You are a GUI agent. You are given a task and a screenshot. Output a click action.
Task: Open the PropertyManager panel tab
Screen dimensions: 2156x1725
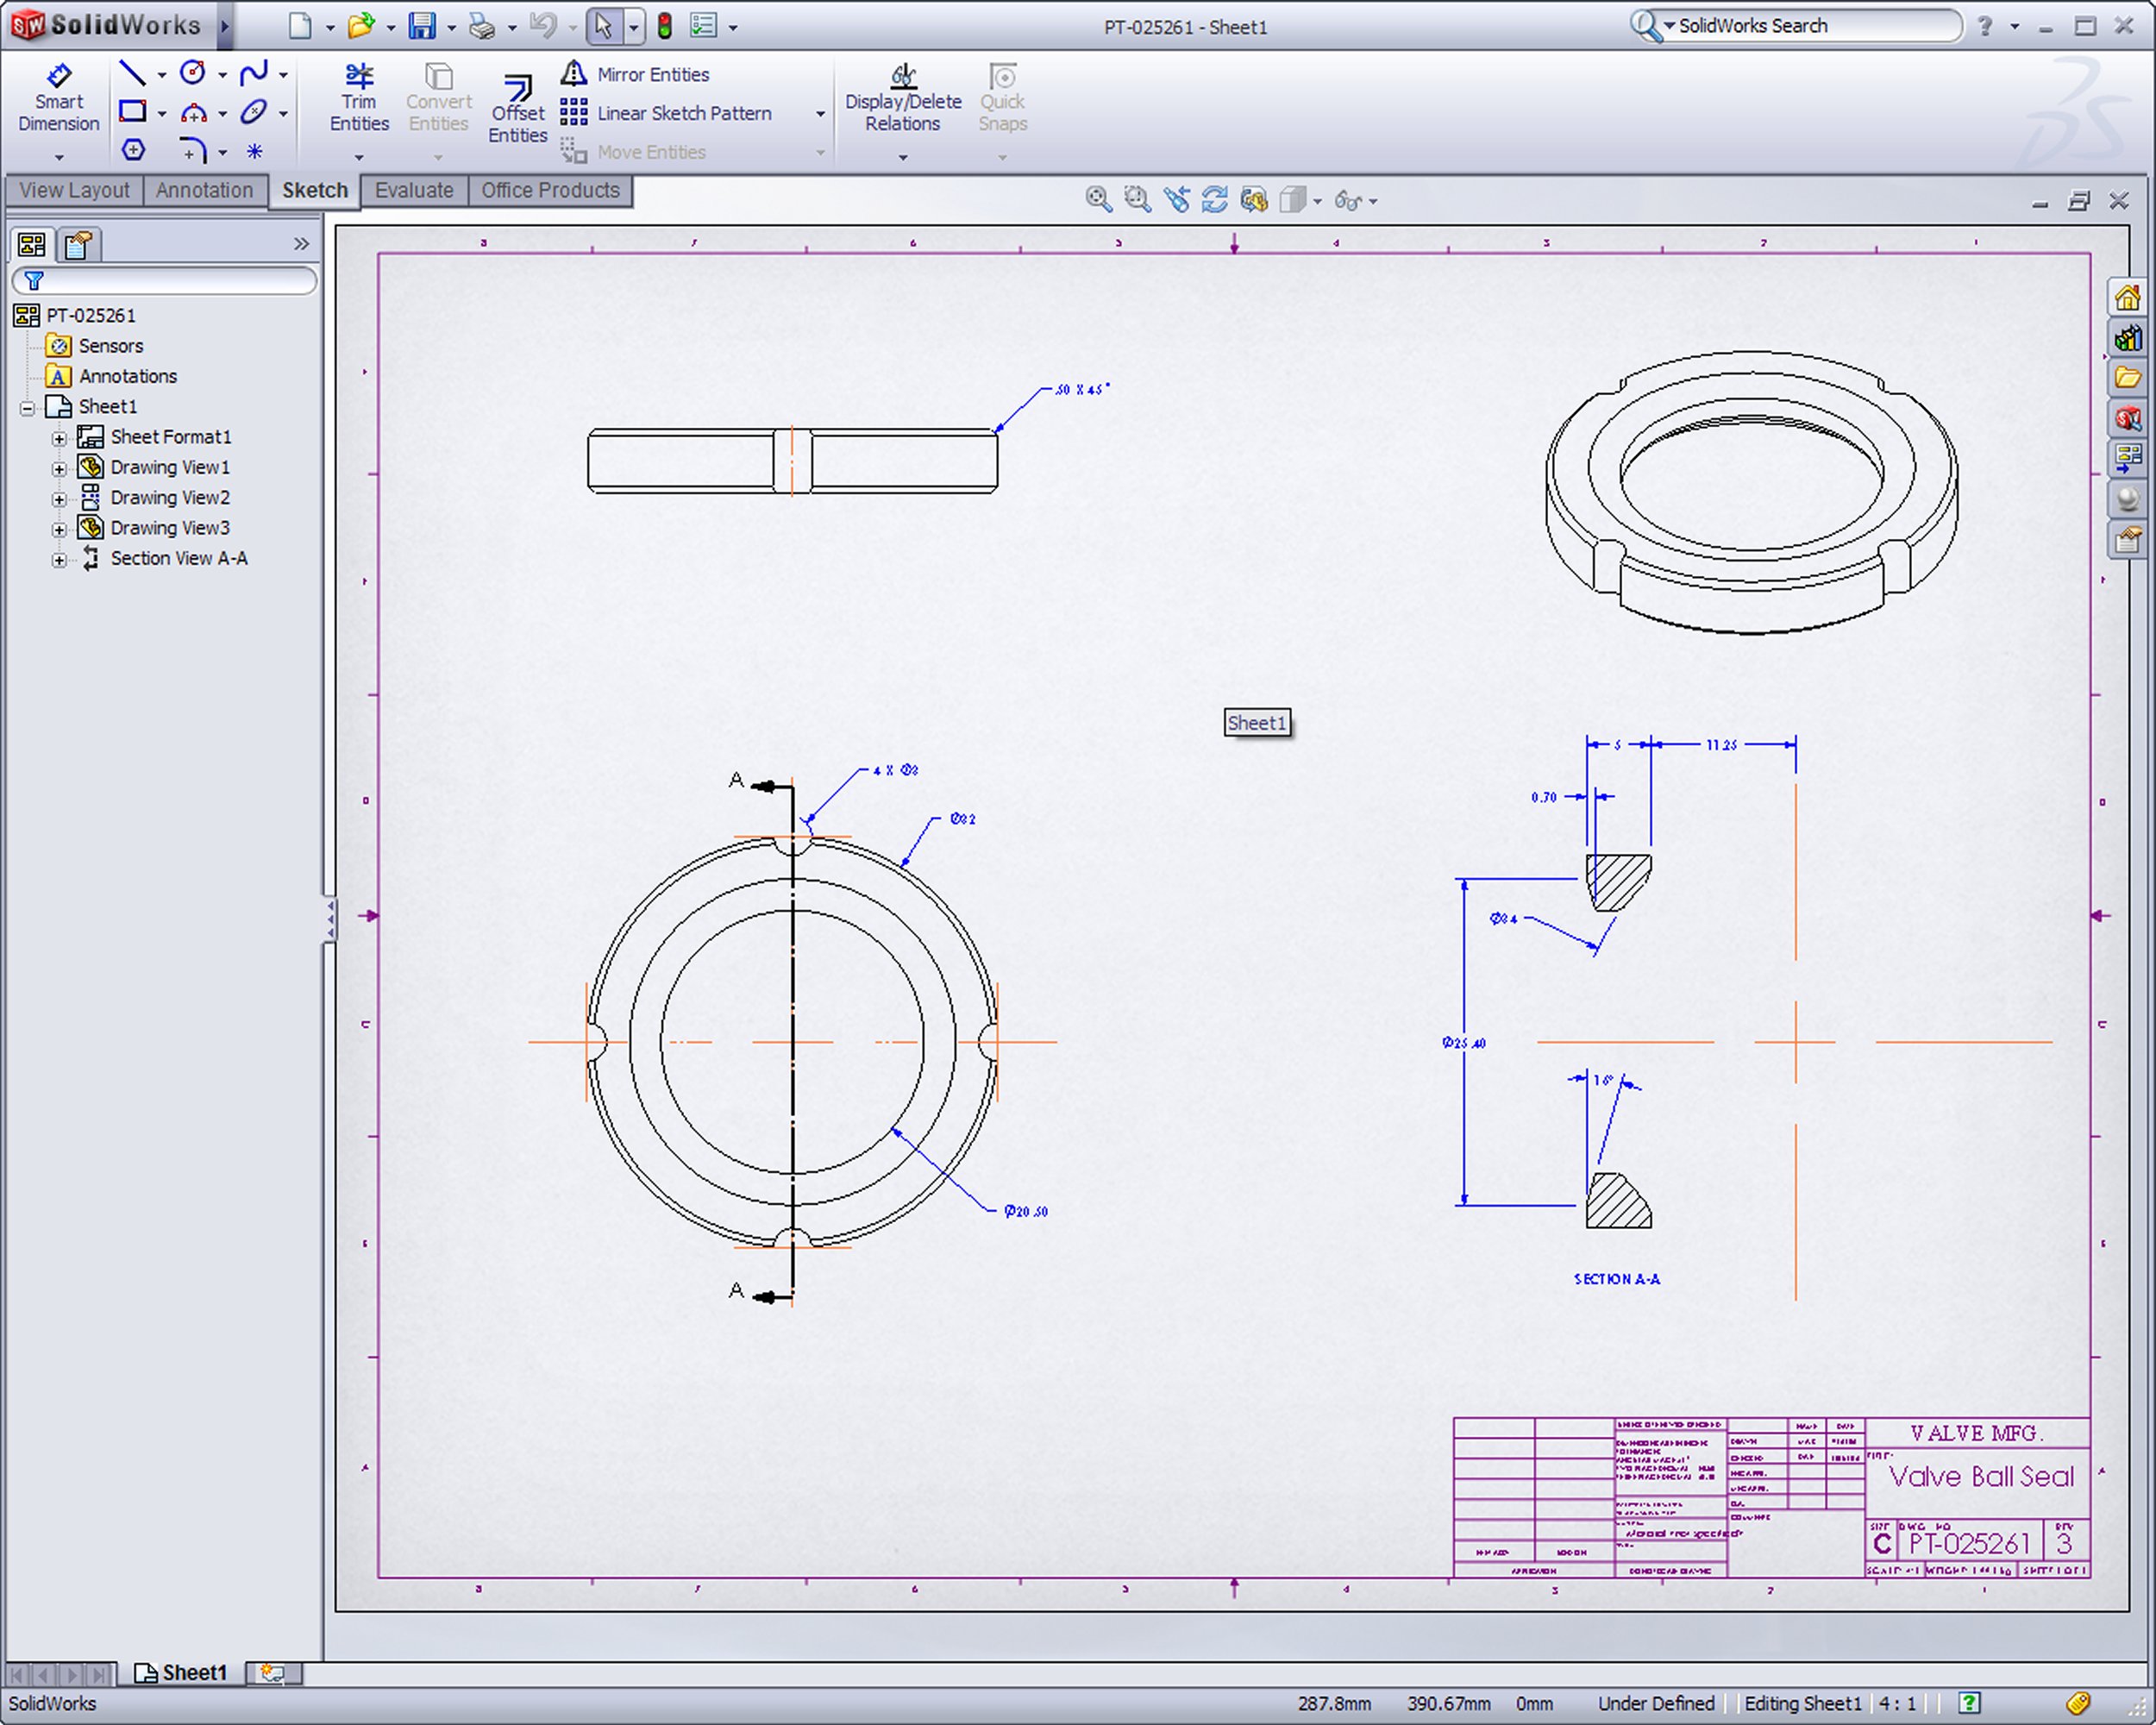(x=79, y=245)
